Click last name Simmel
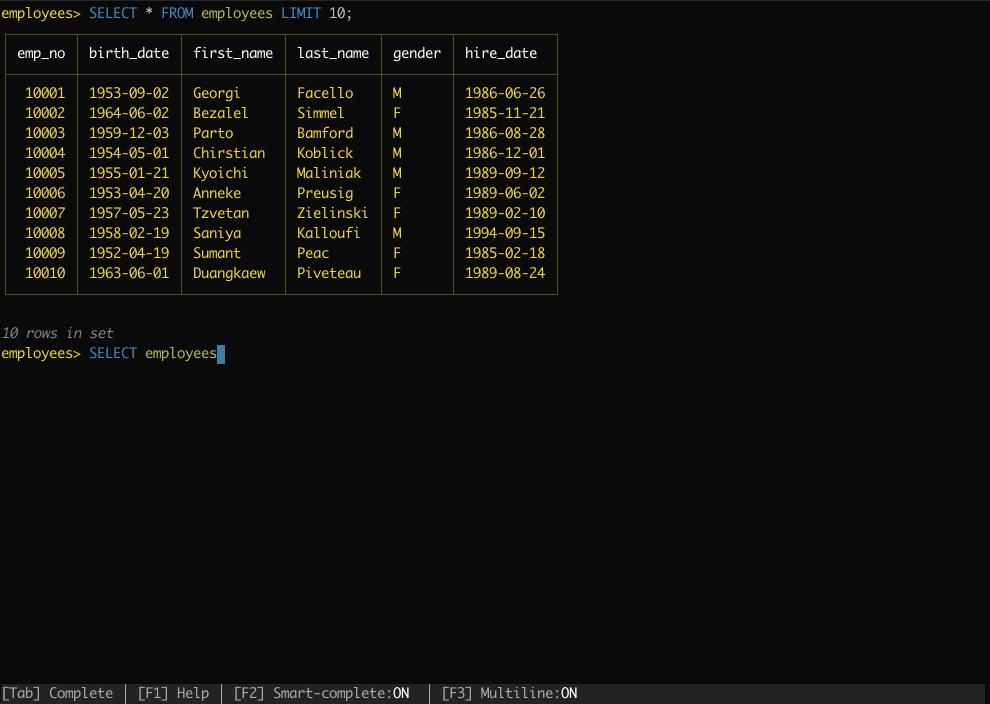The height and width of the screenshot is (704, 990). click(x=321, y=113)
